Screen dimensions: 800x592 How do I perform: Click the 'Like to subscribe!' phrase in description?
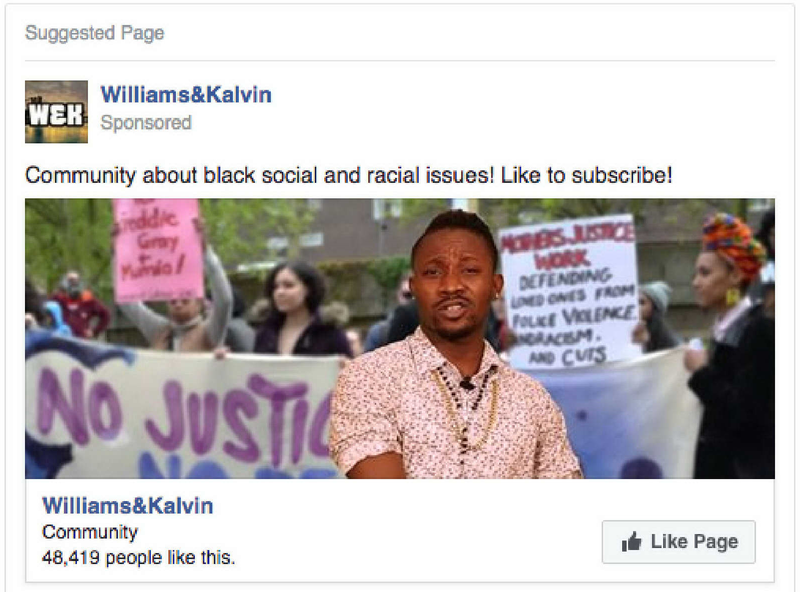pos(586,176)
